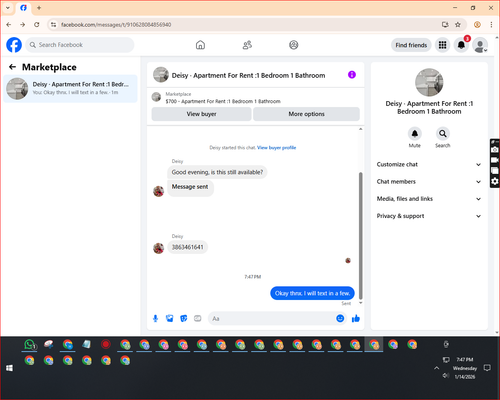
Task: Open Chrome three-dot menu
Action: pos(491,25)
